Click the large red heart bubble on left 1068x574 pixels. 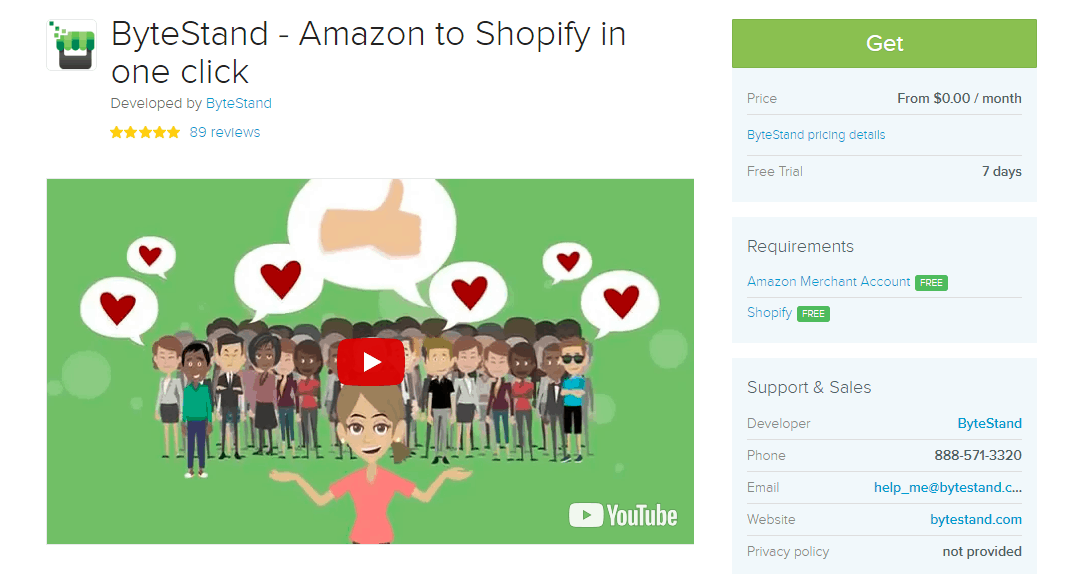118,308
